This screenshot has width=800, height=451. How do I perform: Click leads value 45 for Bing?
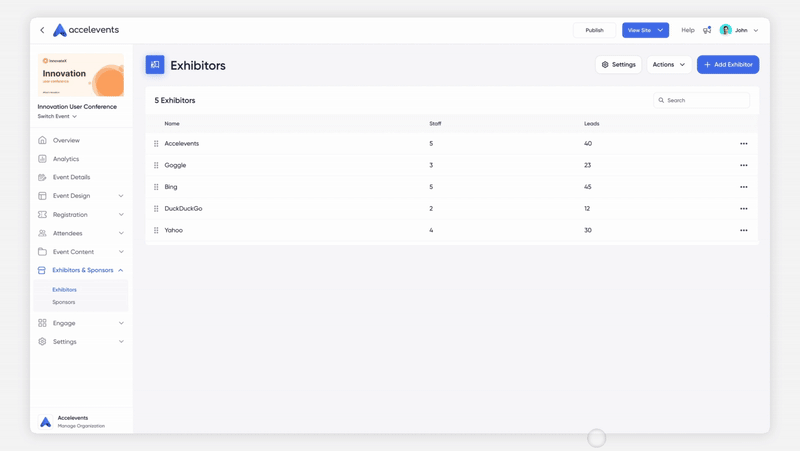(588, 187)
